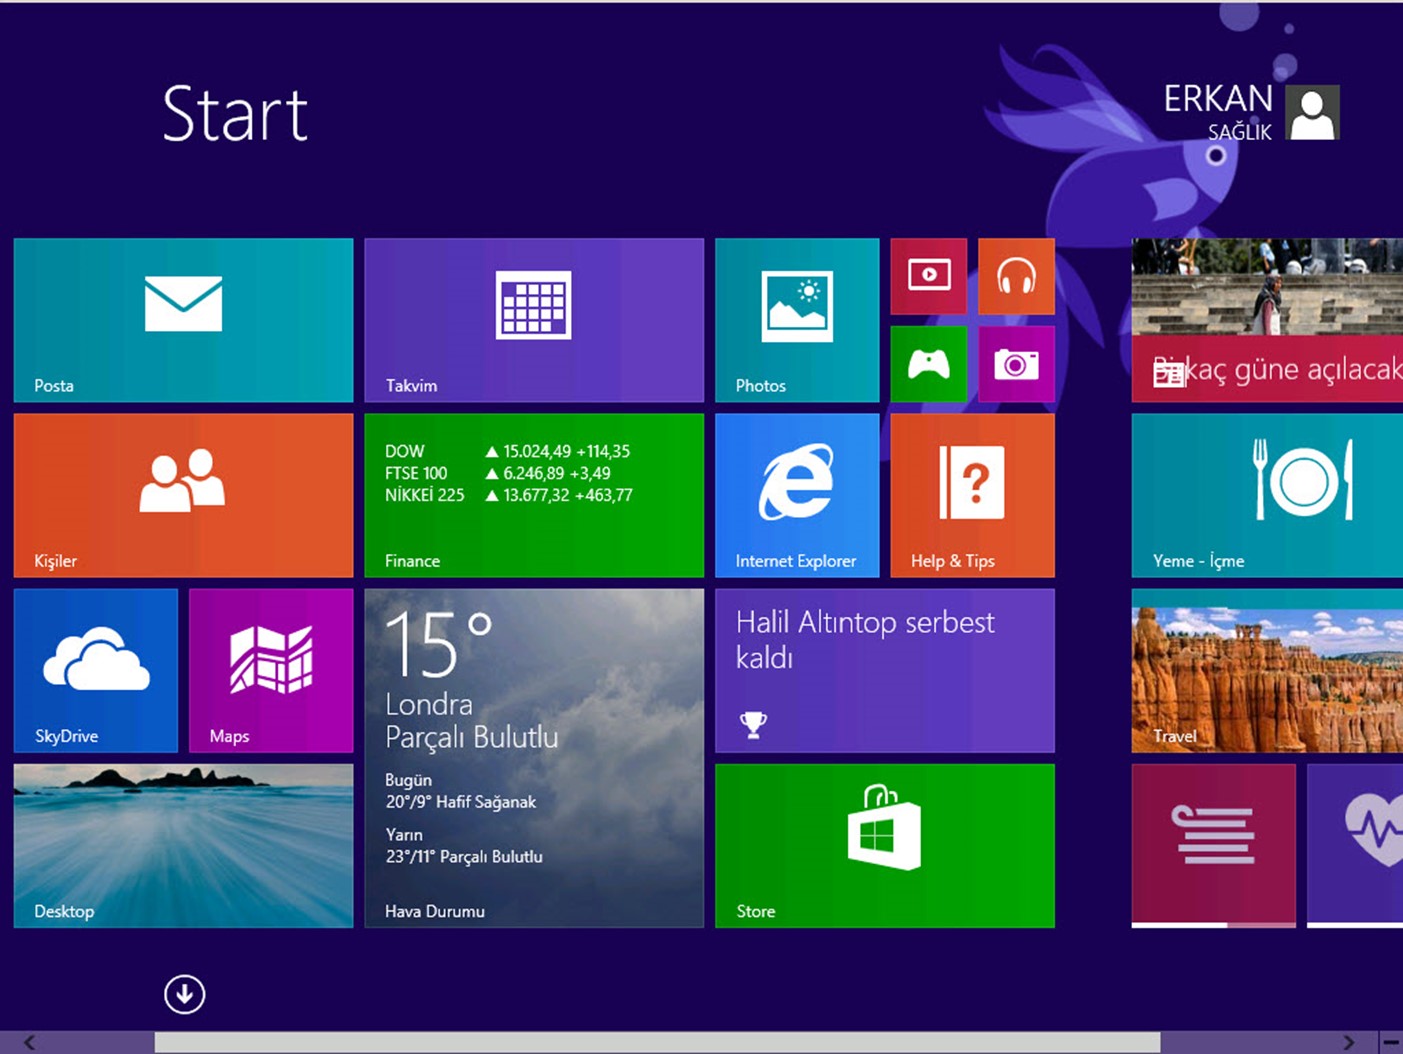This screenshot has width=1403, height=1054.
Task: Click the semantic zoom minus button
Action: click(1391, 1042)
